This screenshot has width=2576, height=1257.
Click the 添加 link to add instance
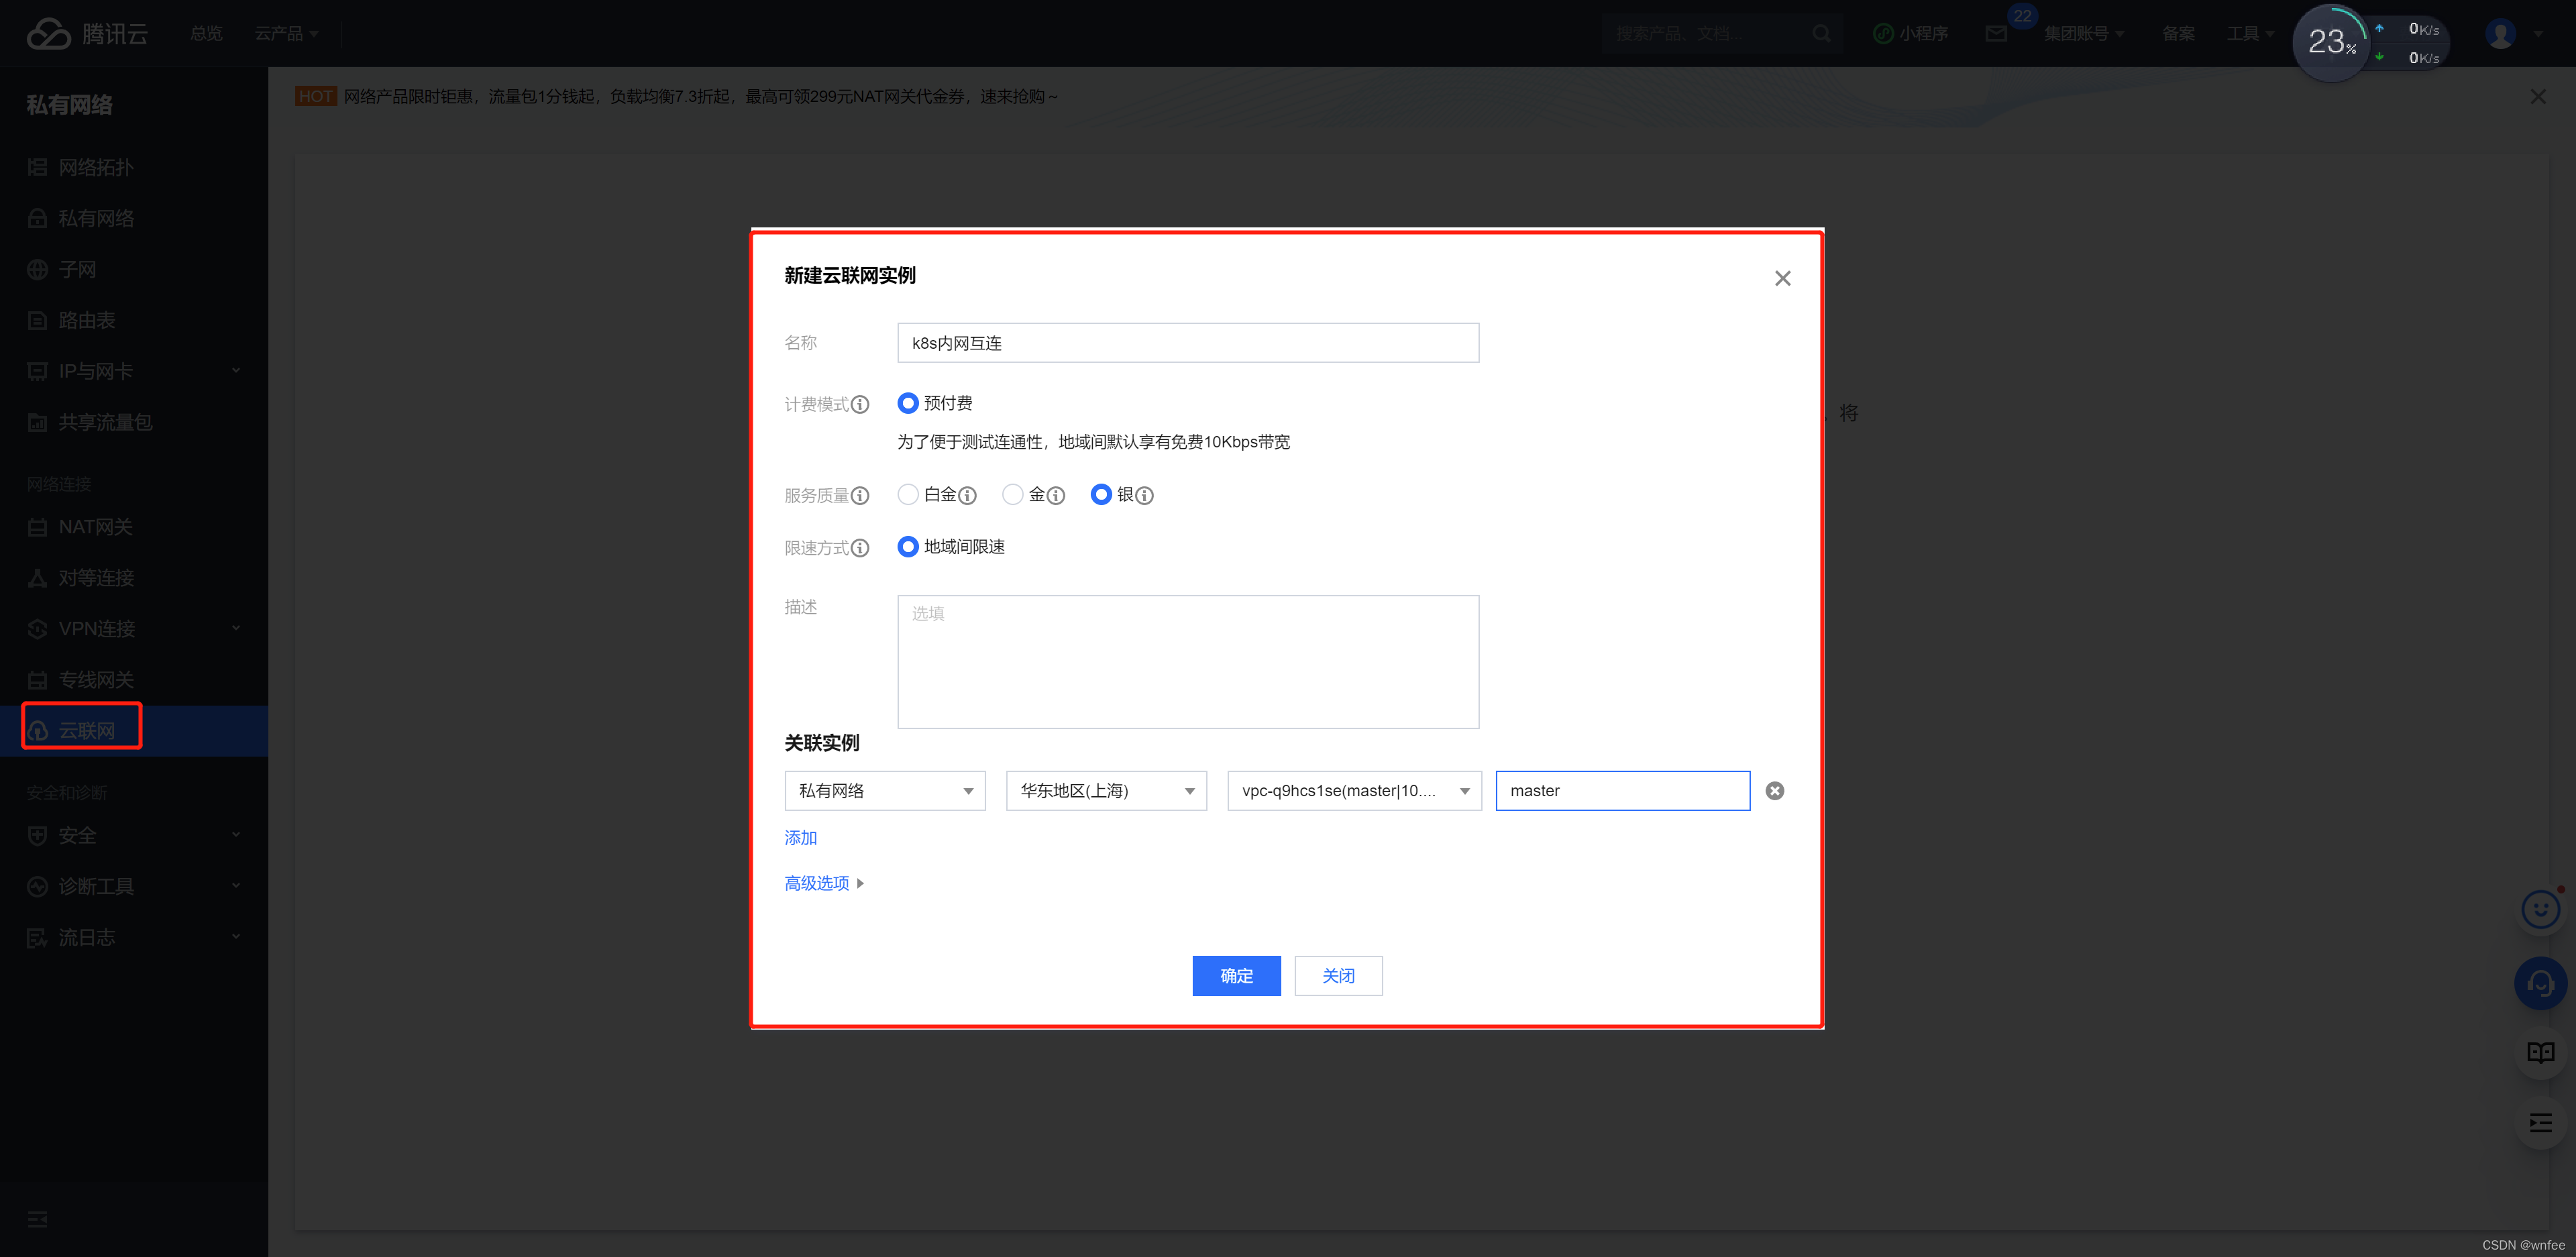point(800,837)
